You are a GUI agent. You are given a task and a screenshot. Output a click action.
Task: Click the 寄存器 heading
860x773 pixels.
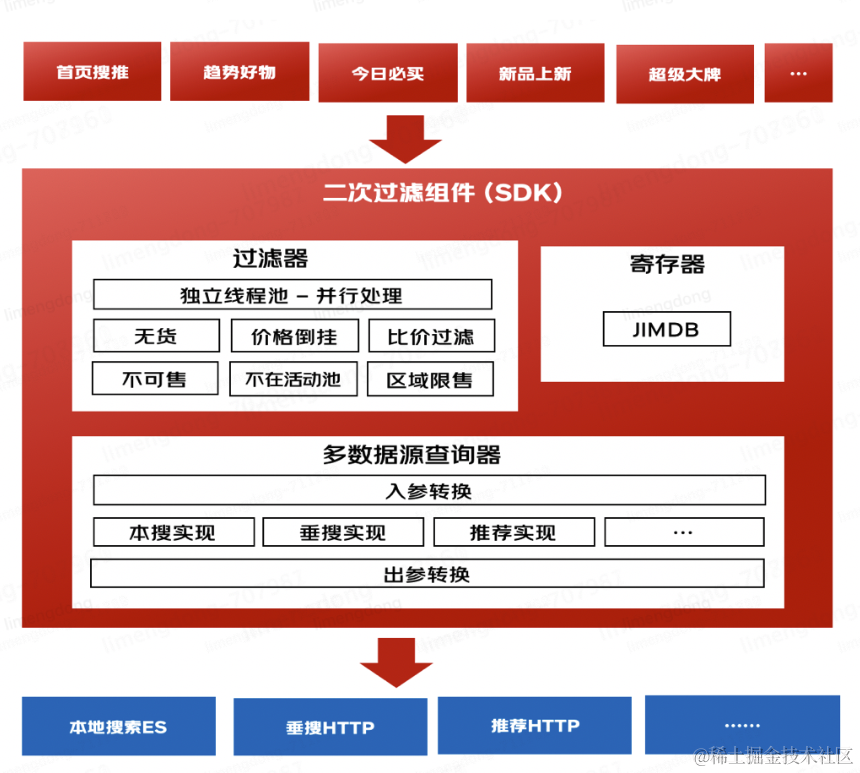pyautogui.click(x=667, y=264)
